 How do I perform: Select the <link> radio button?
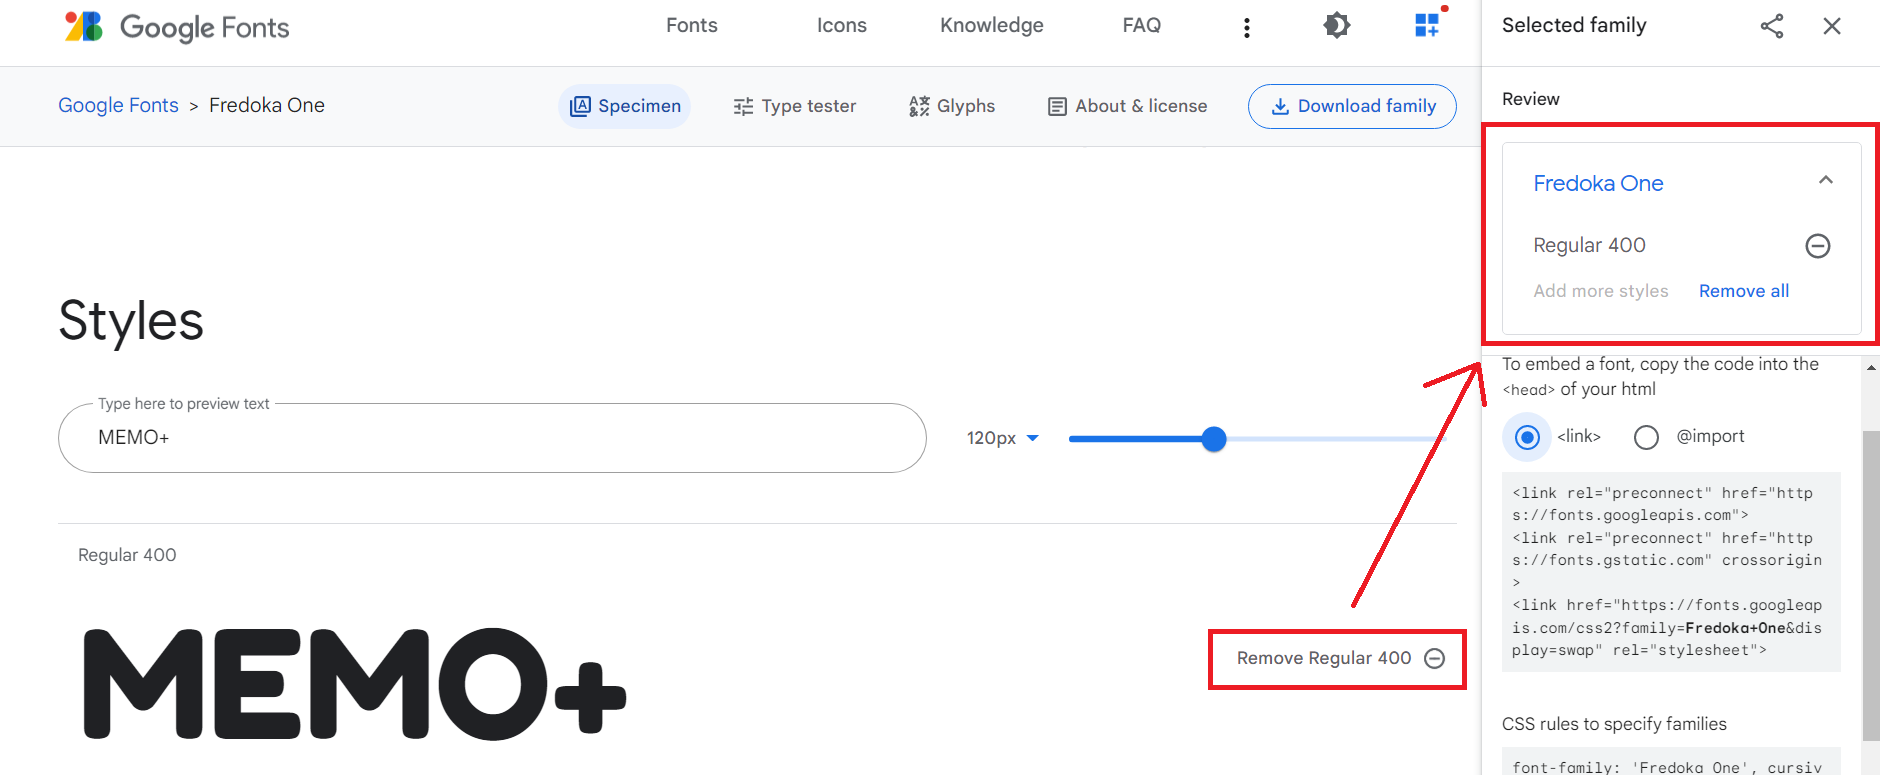(x=1527, y=437)
